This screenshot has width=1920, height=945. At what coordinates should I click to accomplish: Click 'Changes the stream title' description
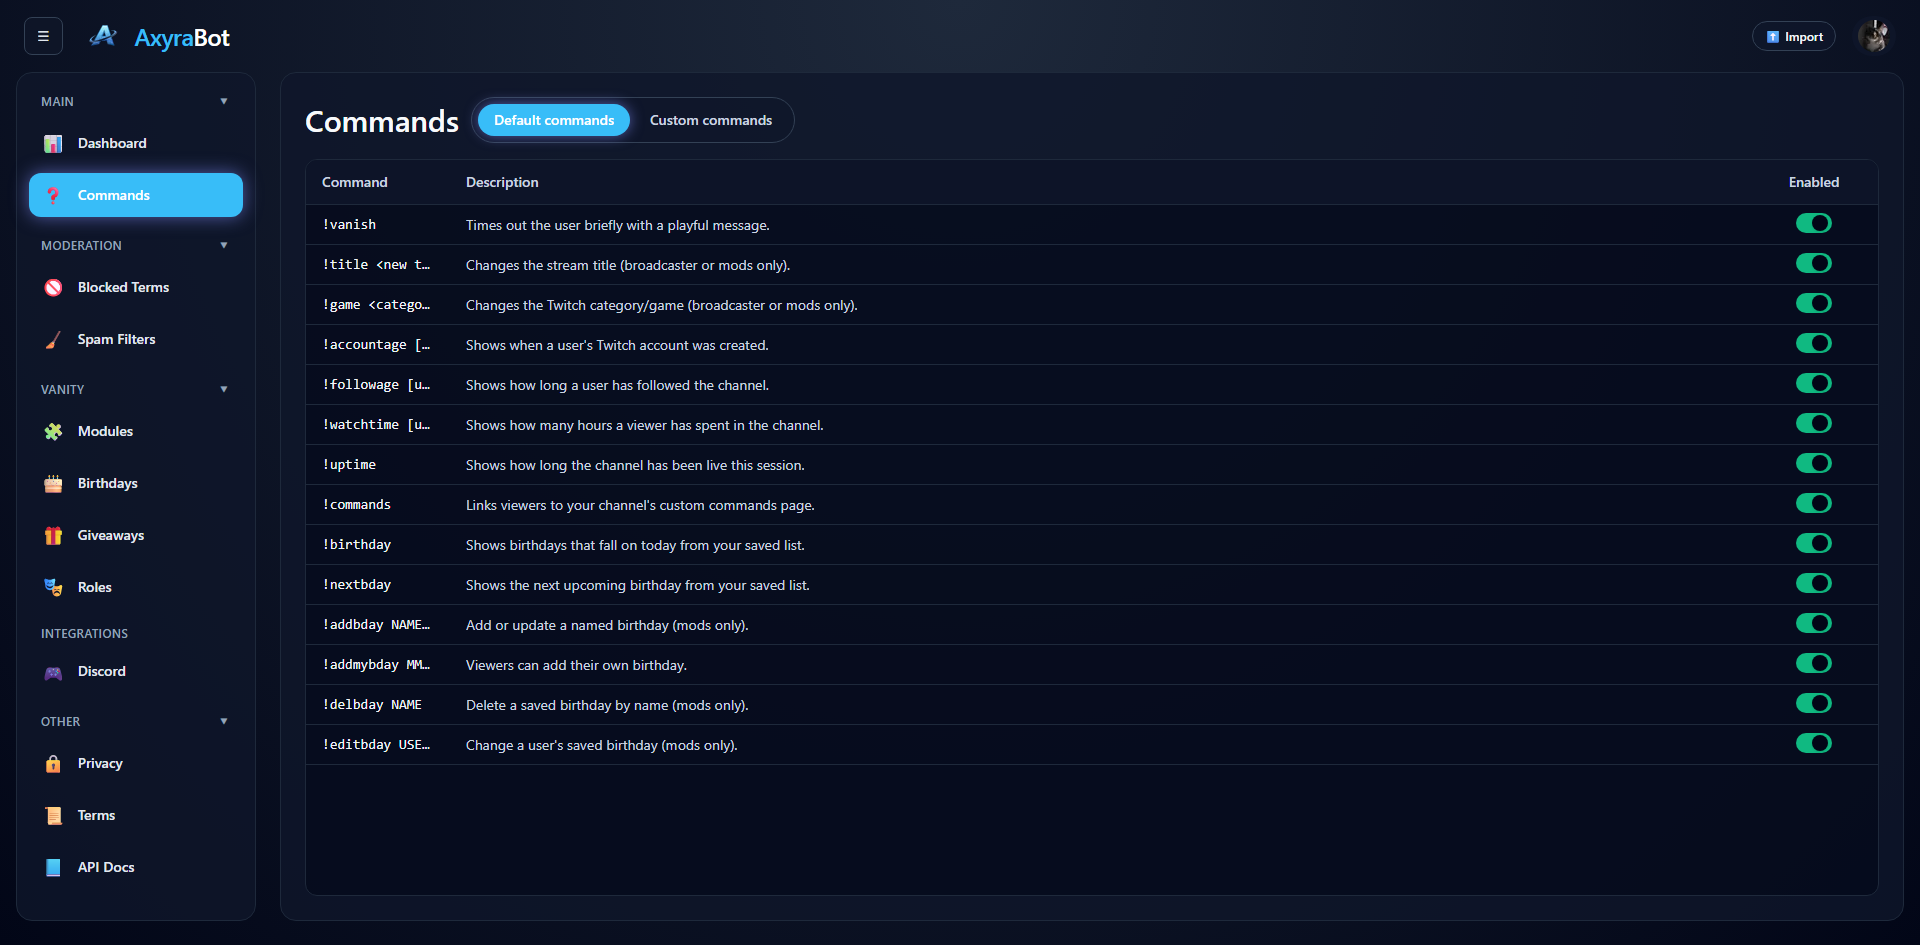coord(628,265)
